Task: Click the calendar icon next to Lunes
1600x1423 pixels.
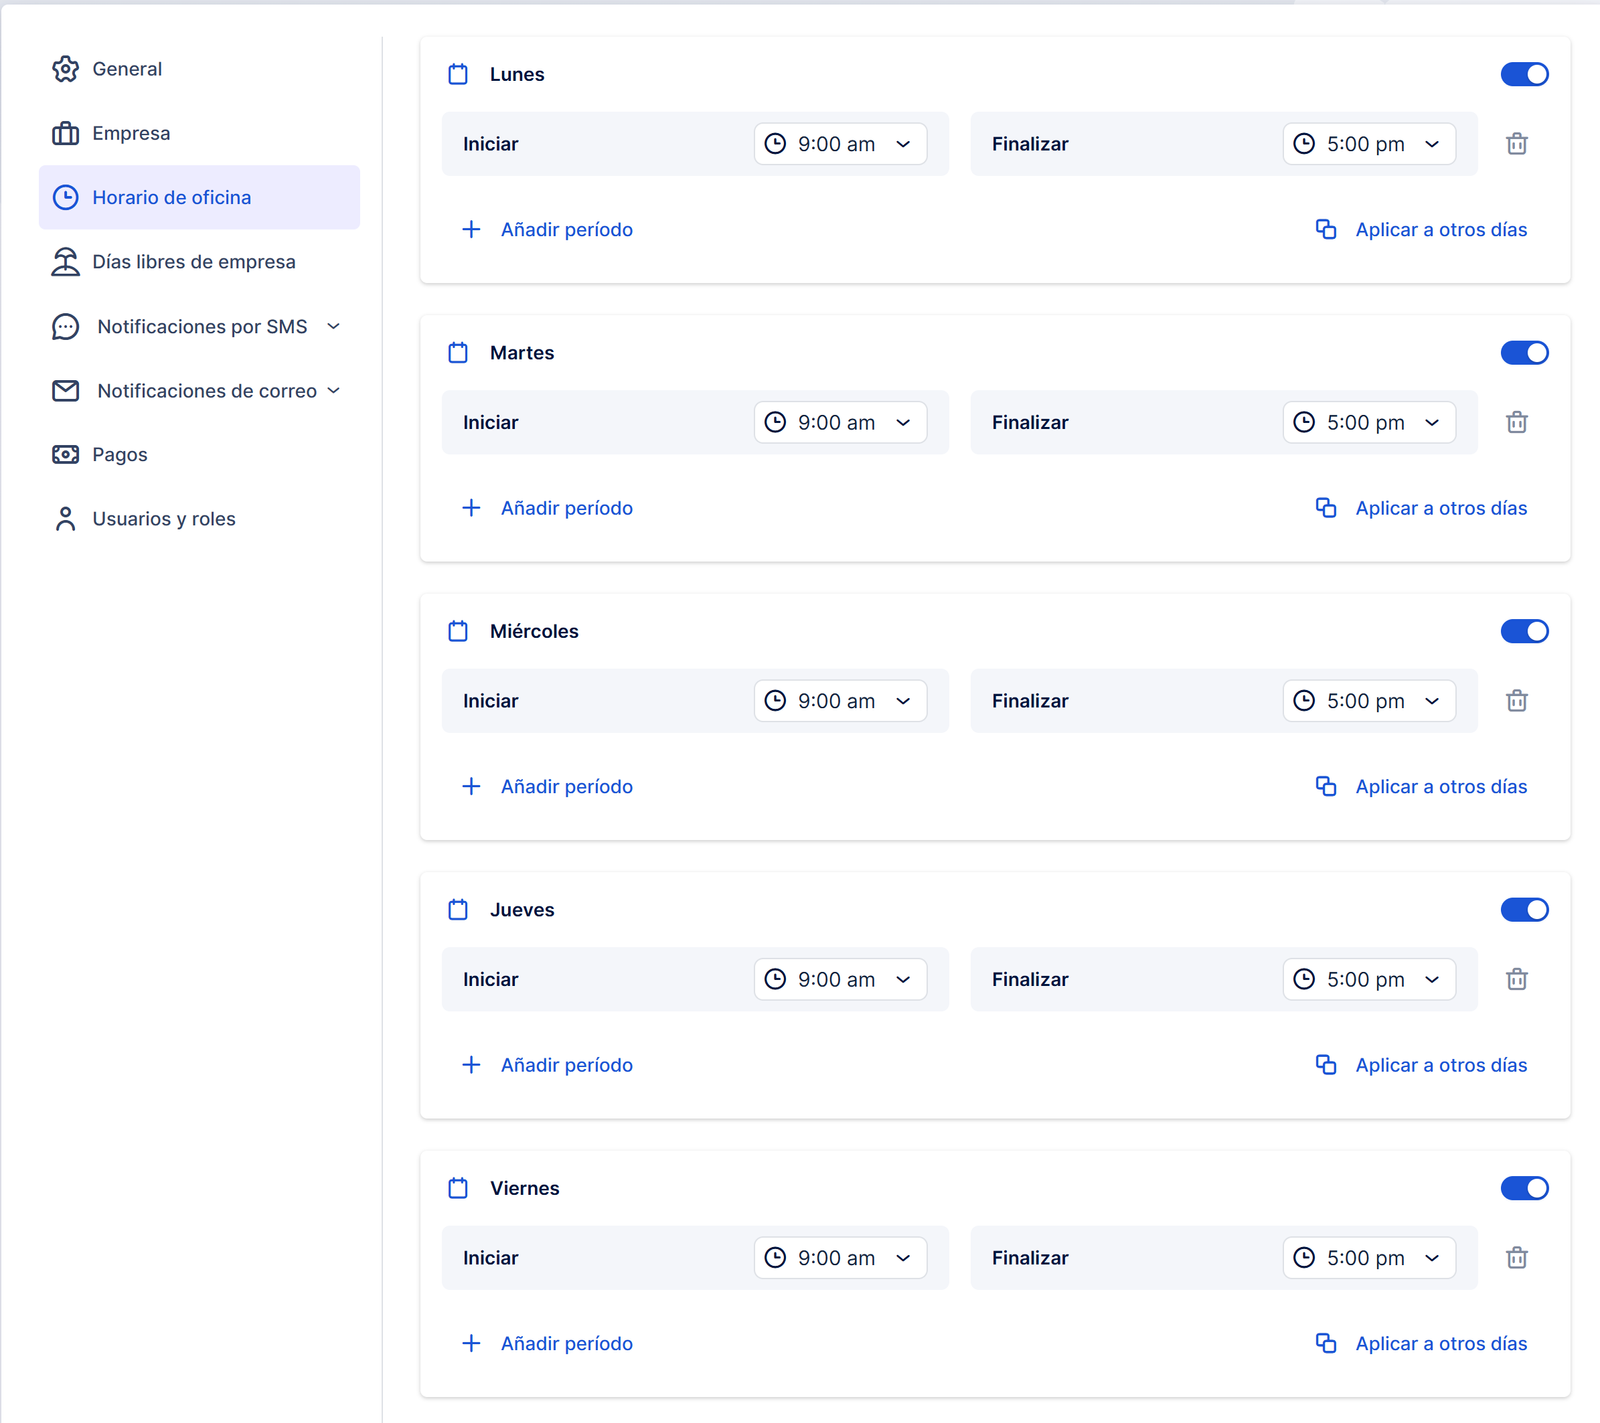Action: [x=458, y=74]
